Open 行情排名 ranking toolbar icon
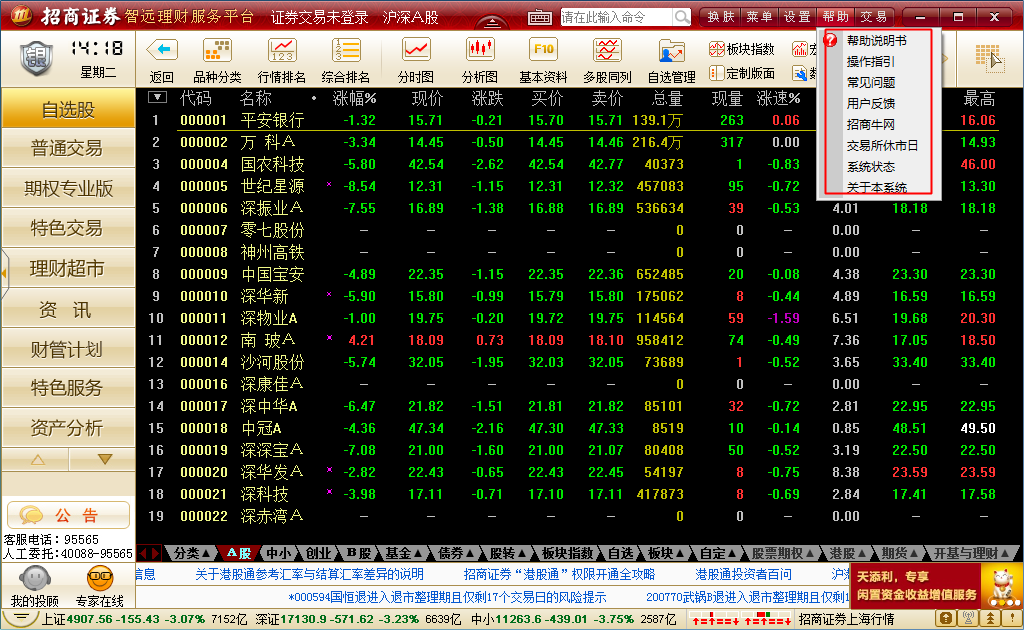 [282, 50]
